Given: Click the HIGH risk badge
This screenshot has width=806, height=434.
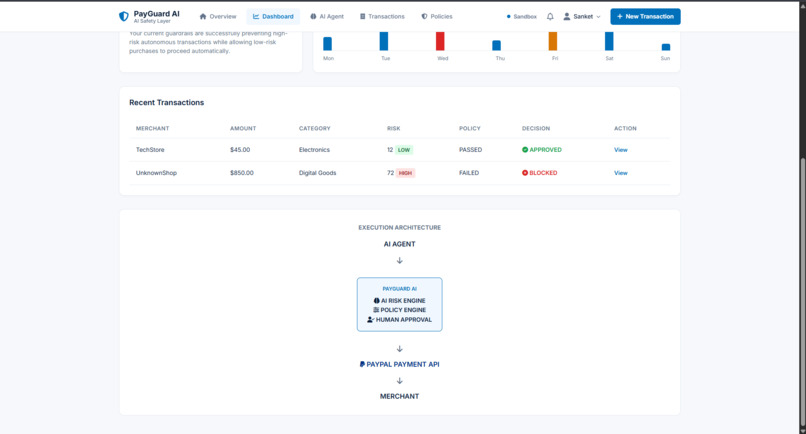Looking at the screenshot, I should [406, 173].
